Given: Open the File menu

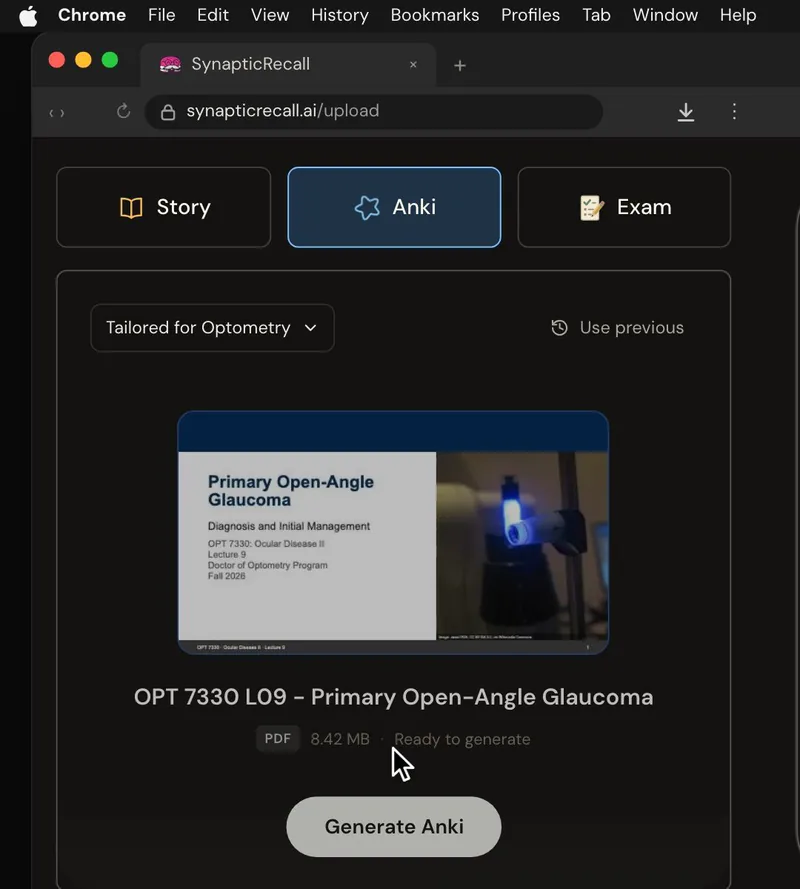Looking at the screenshot, I should [162, 15].
